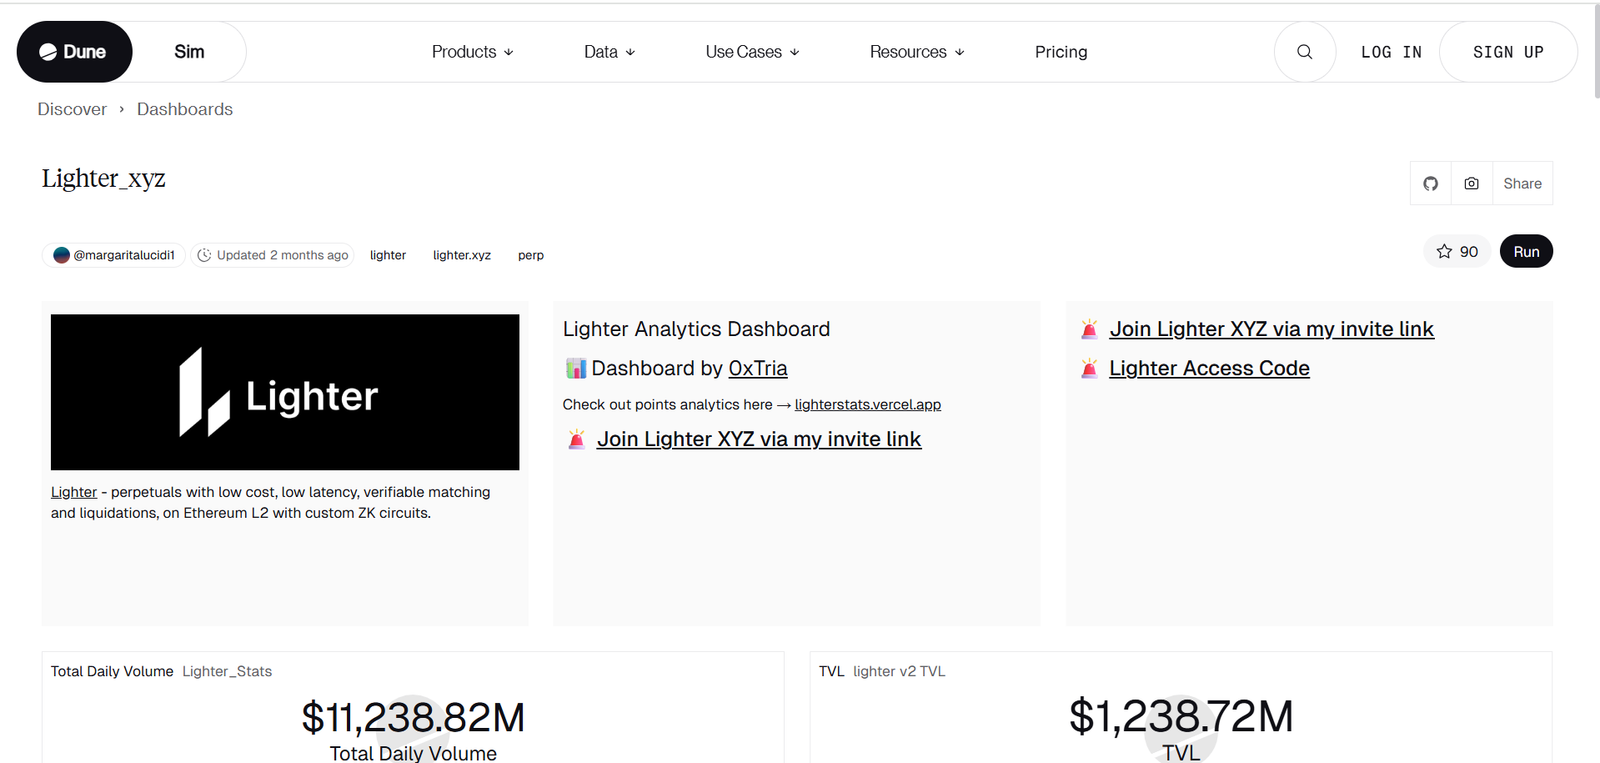Viewport: 1600px width, 763px height.
Task: Go to the Pricing page
Action: point(1061,52)
